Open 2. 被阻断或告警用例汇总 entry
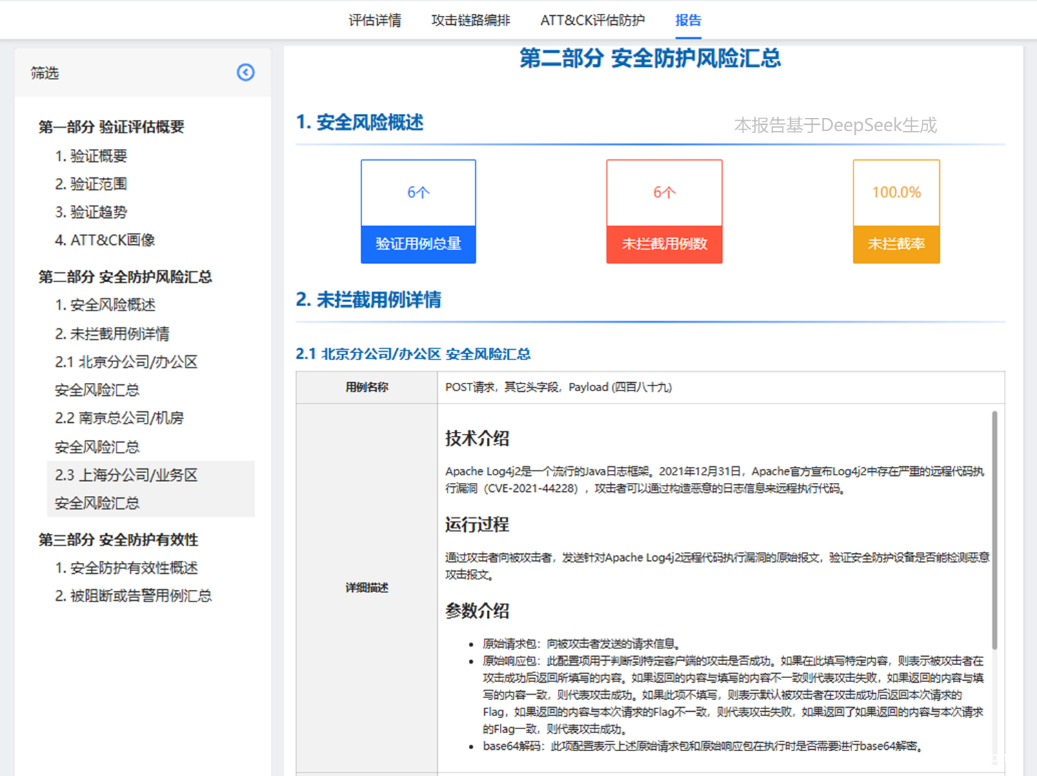The height and width of the screenshot is (776, 1037). 133,596
